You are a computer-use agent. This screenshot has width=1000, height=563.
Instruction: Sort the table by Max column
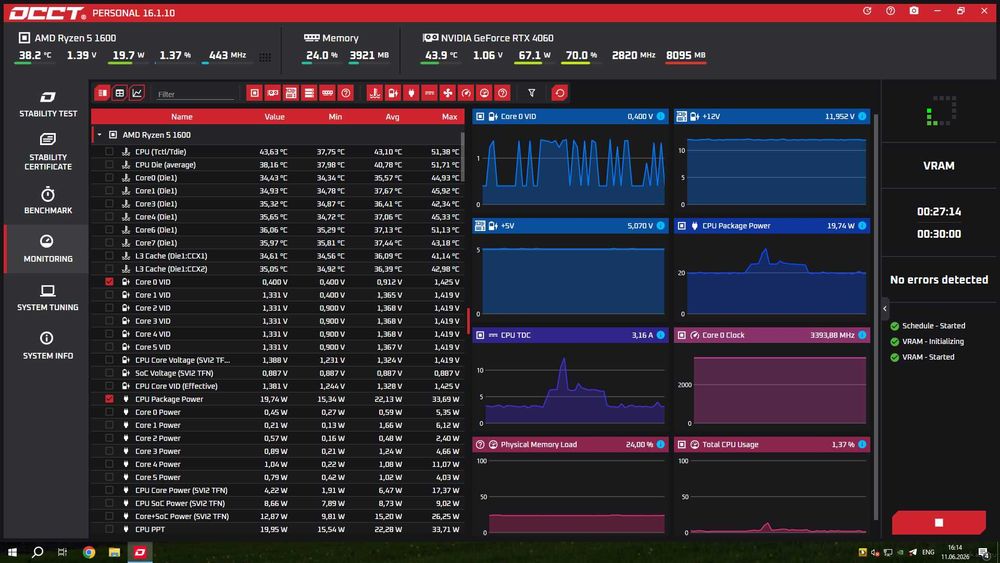click(449, 117)
